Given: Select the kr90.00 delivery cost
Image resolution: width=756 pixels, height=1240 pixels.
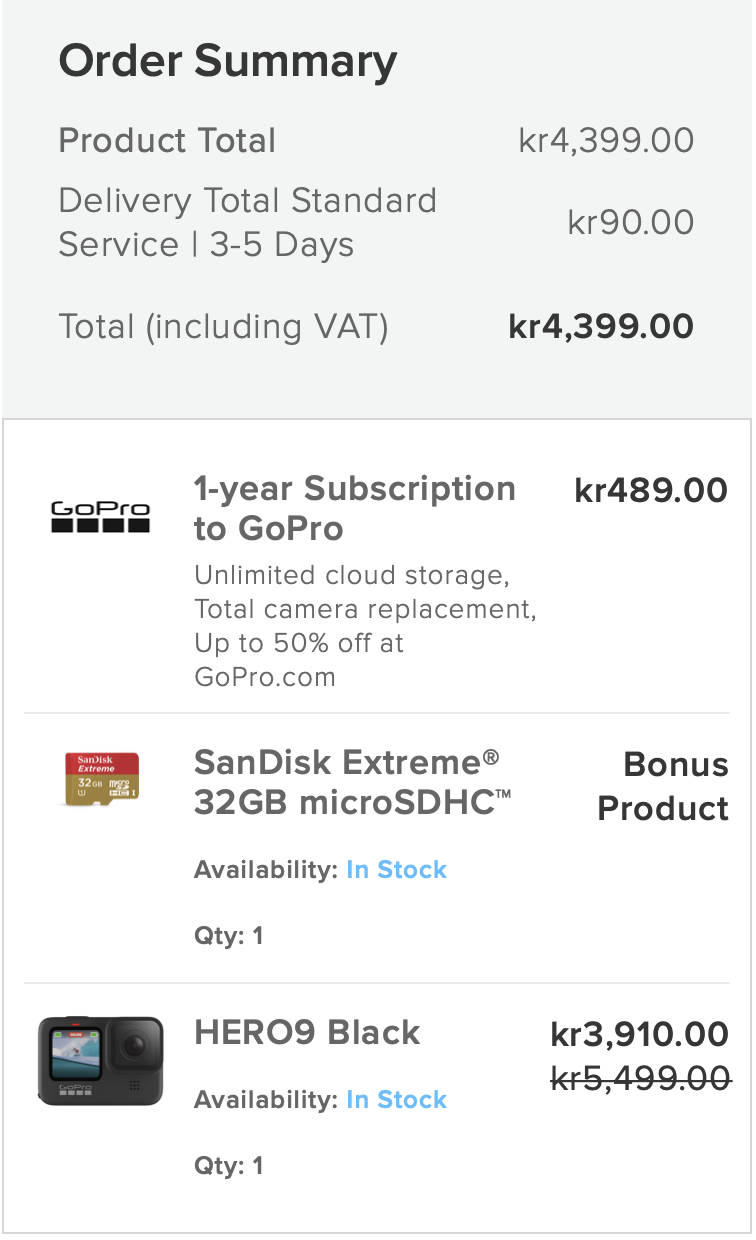Looking at the screenshot, I should [631, 222].
